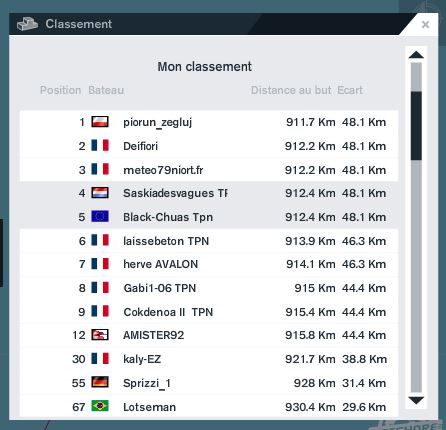Click the lower scrollbar track
The height and width of the screenshot is (430, 446).
click(416, 277)
